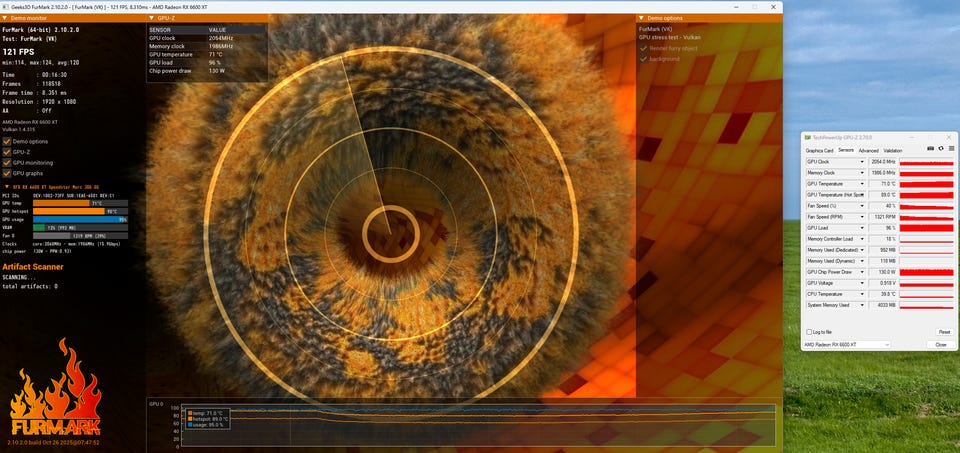Click the Resolution 1920 x 1080 line
The width and height of the screenshot is (960, 453).
[39, 102]
